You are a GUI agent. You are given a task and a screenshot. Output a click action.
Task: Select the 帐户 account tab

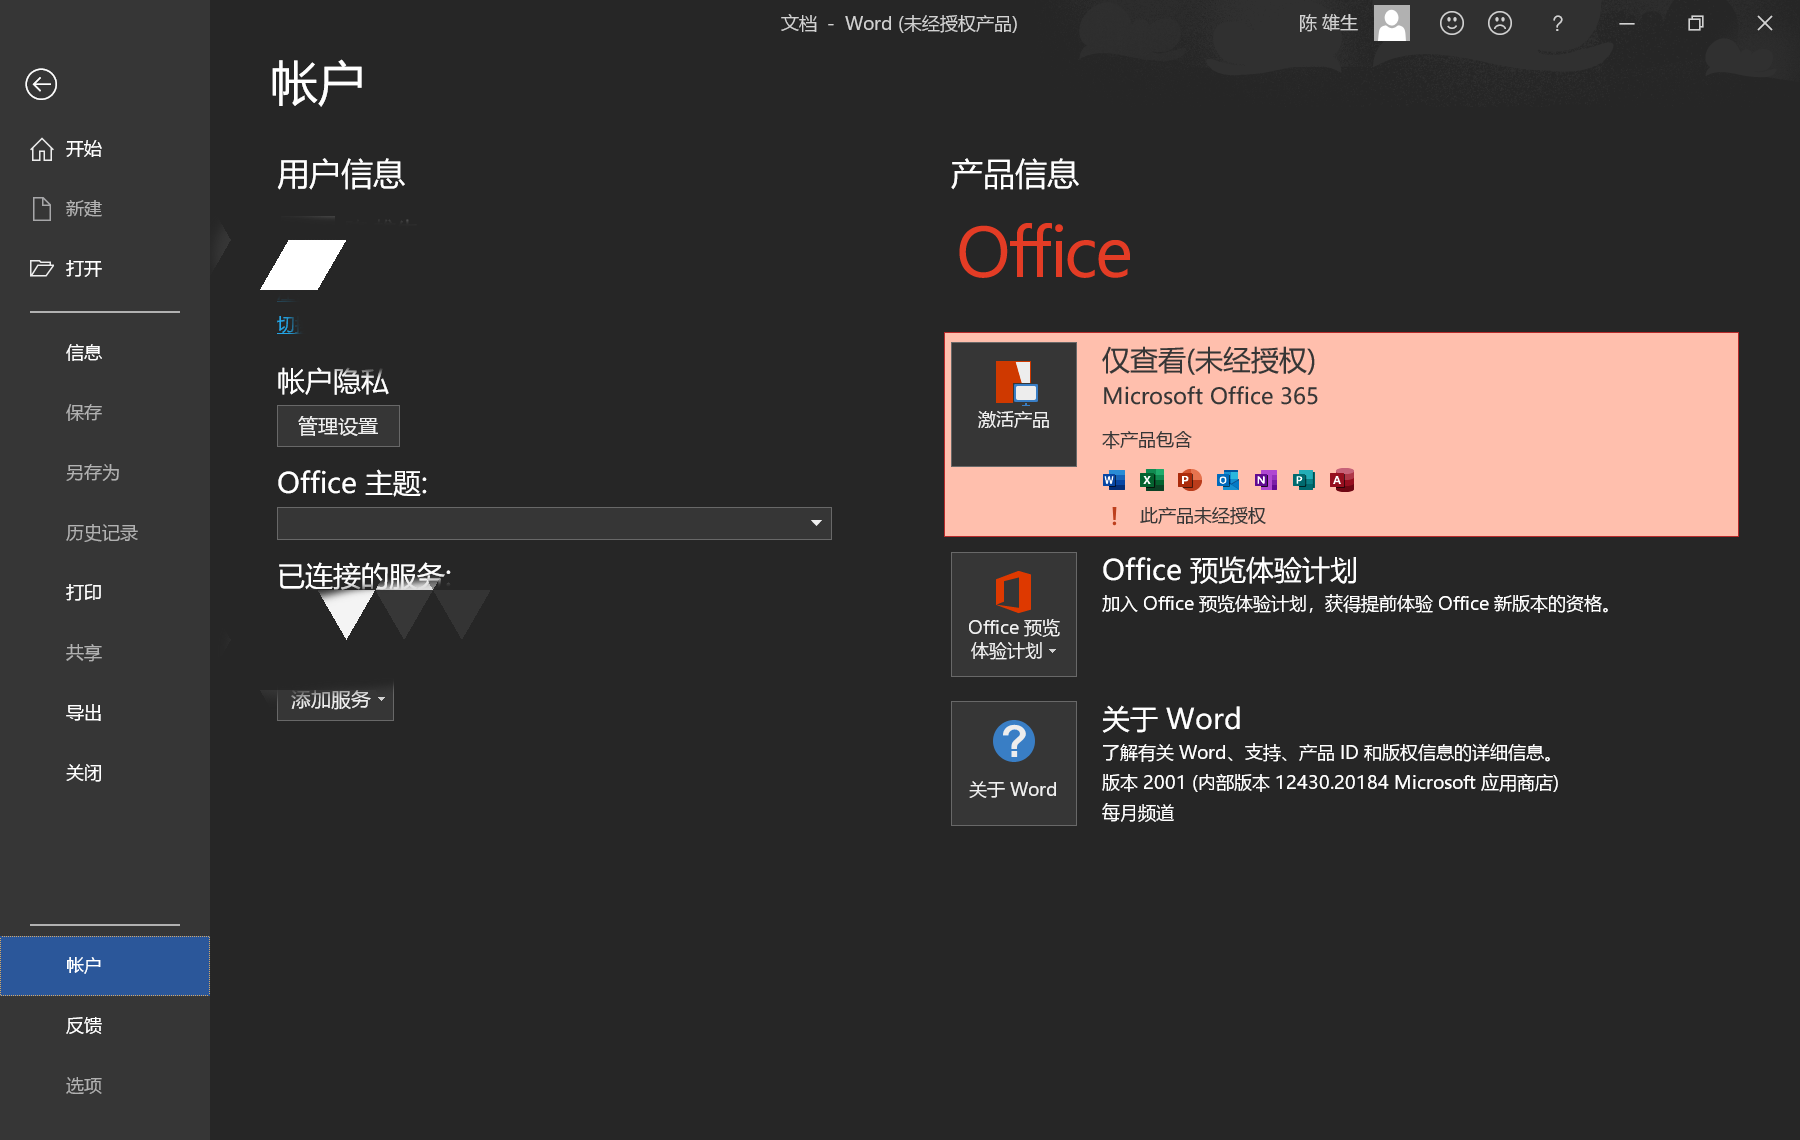pyautogui.click(x=105, y=966)
